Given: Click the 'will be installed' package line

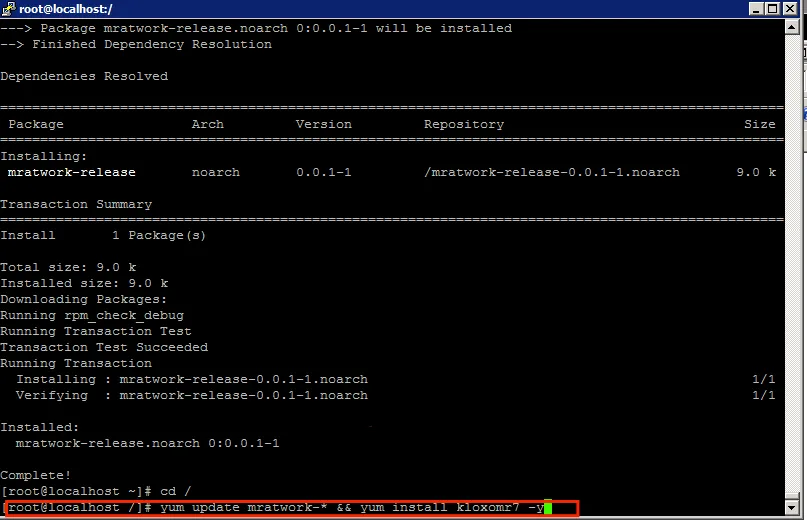Looking at the screenshot, I should coord(256,28).
